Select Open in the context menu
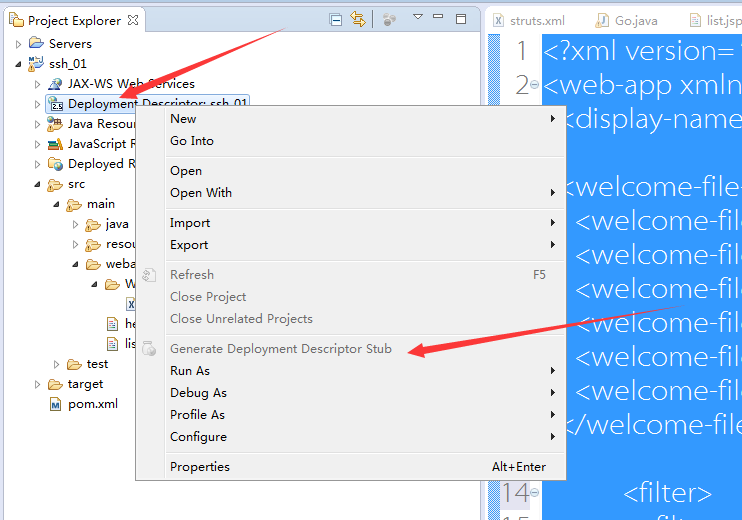Screen dimensions: 742x520 [x=365, y=171]
